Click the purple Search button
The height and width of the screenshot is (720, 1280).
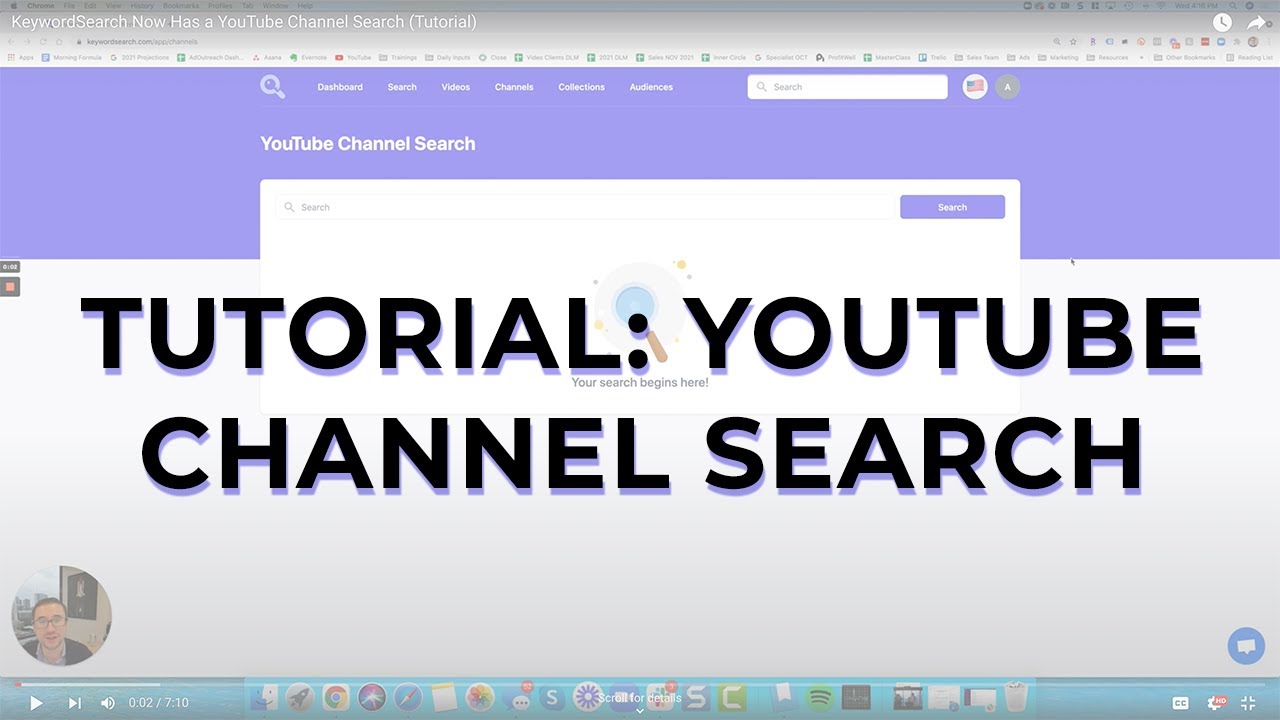click(x=952, y=207)
